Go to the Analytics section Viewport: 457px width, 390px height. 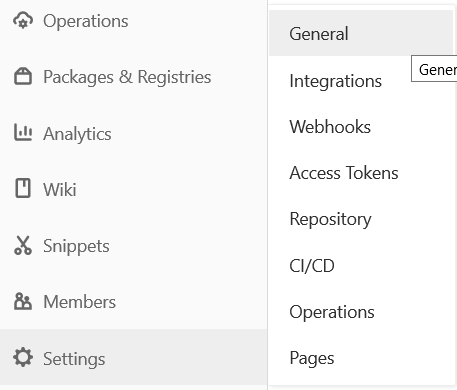pos(133,133)
